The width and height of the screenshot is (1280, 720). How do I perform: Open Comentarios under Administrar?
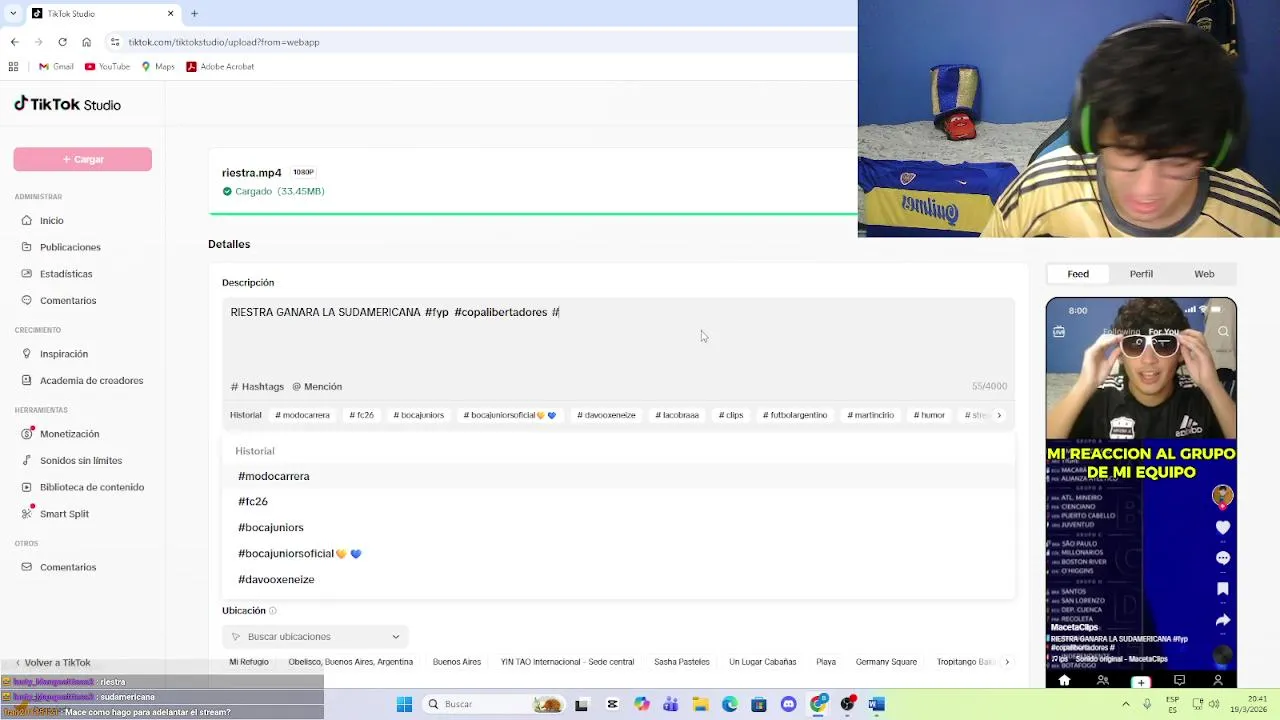(x=68, y=301)
